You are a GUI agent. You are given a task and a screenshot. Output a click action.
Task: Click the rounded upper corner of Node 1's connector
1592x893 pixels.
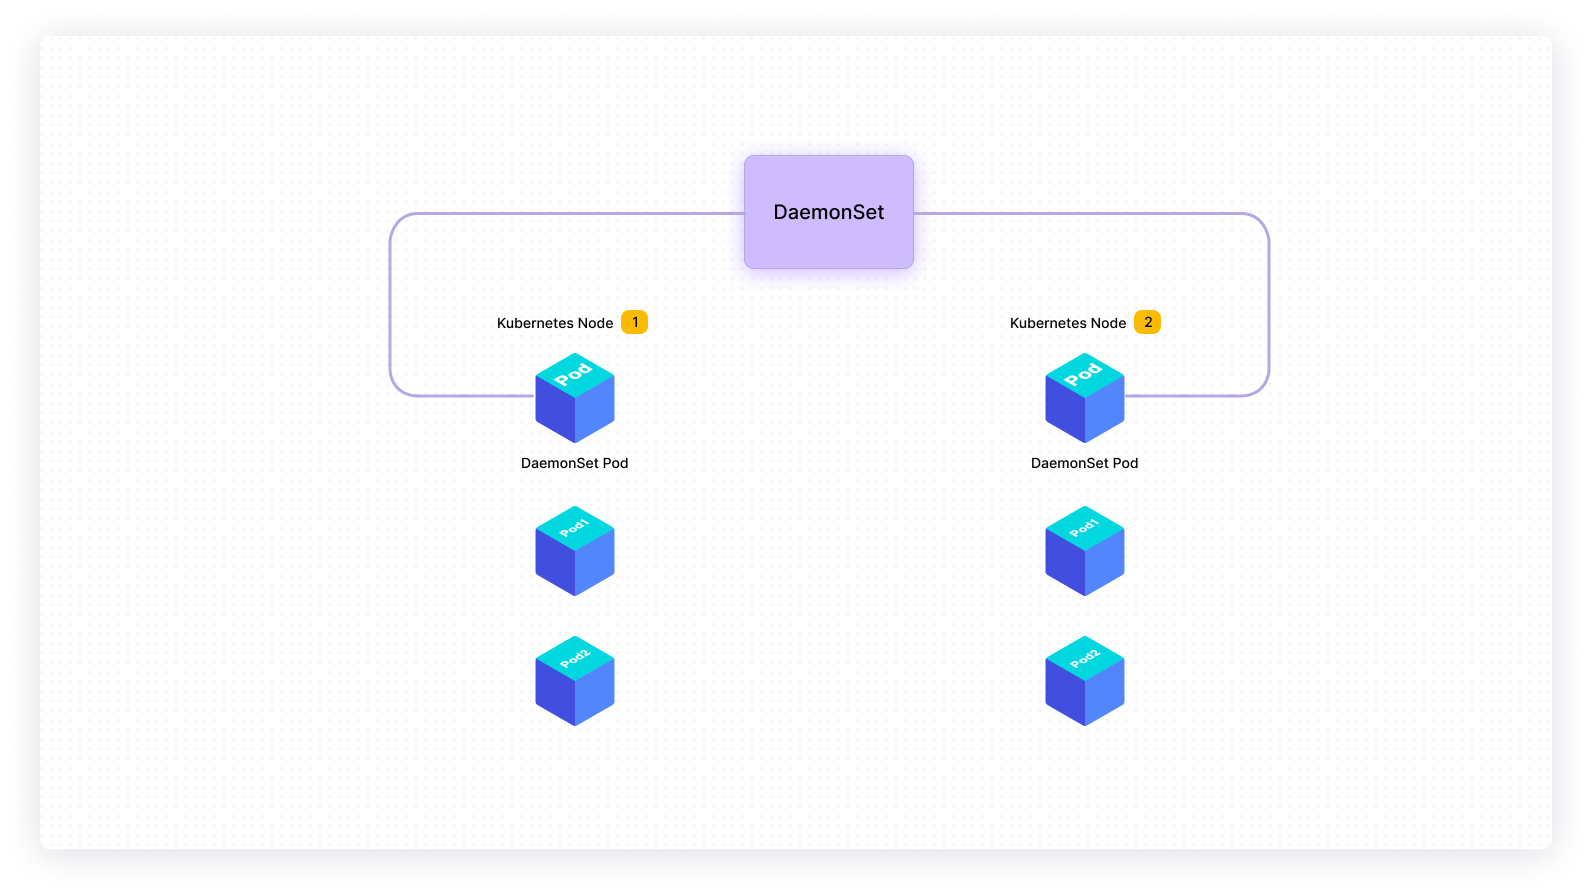pos(397,221)
